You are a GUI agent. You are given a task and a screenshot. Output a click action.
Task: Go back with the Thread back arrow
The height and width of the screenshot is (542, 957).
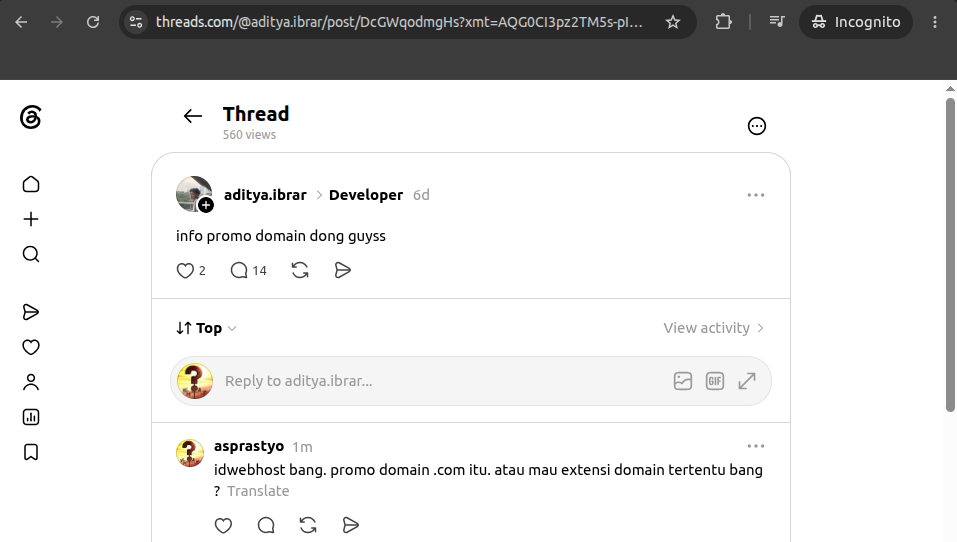point(193,116)
